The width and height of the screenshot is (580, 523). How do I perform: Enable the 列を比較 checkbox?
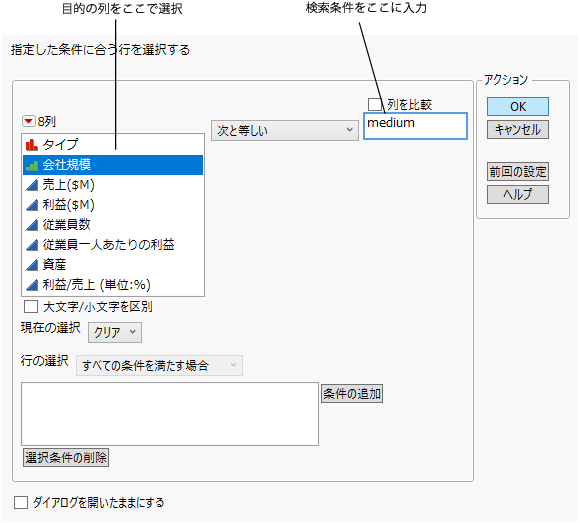pyautogui.click(x=375, y=104)
